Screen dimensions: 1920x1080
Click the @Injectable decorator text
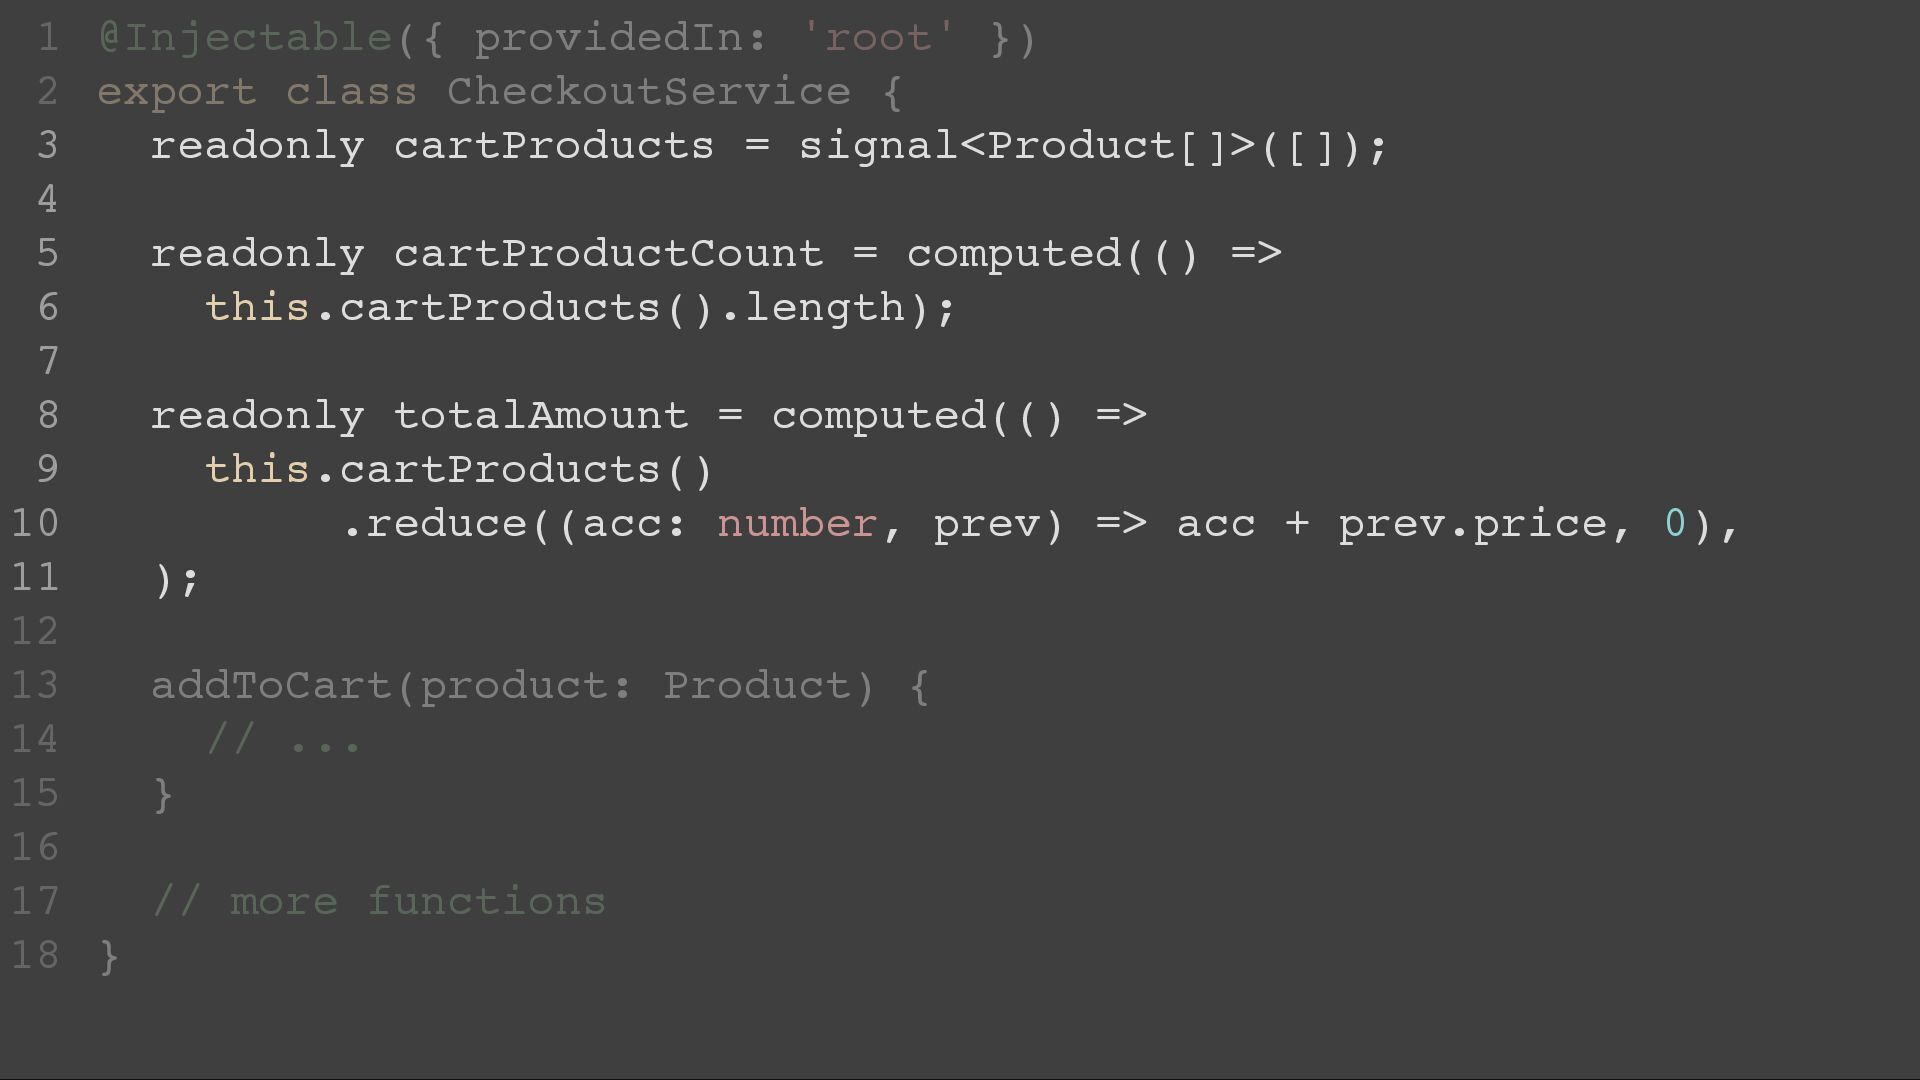[x=245, y=38]
